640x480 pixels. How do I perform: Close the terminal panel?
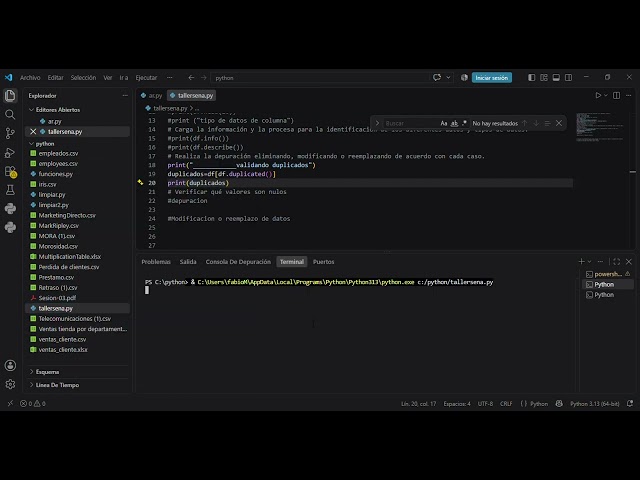point(629,262)
